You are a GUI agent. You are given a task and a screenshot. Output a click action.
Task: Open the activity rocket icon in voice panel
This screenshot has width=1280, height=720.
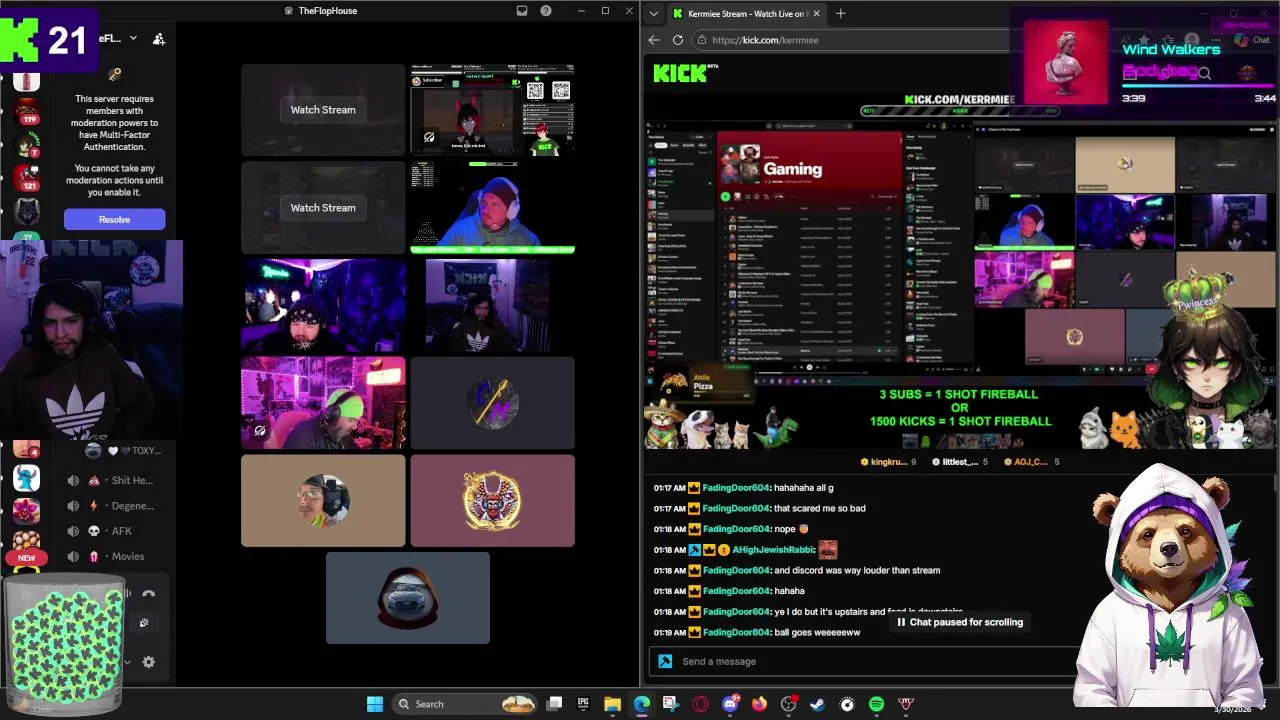click(144, 623)
